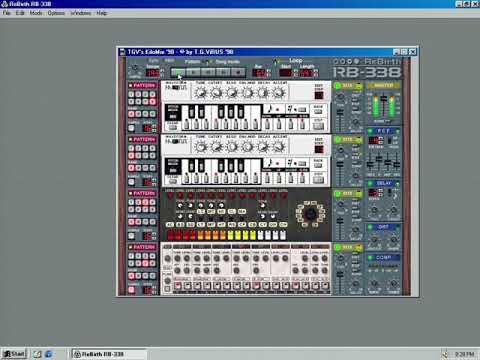Open the Windows menu
This screenshot has width=480, height=360.
pos(80,13)
